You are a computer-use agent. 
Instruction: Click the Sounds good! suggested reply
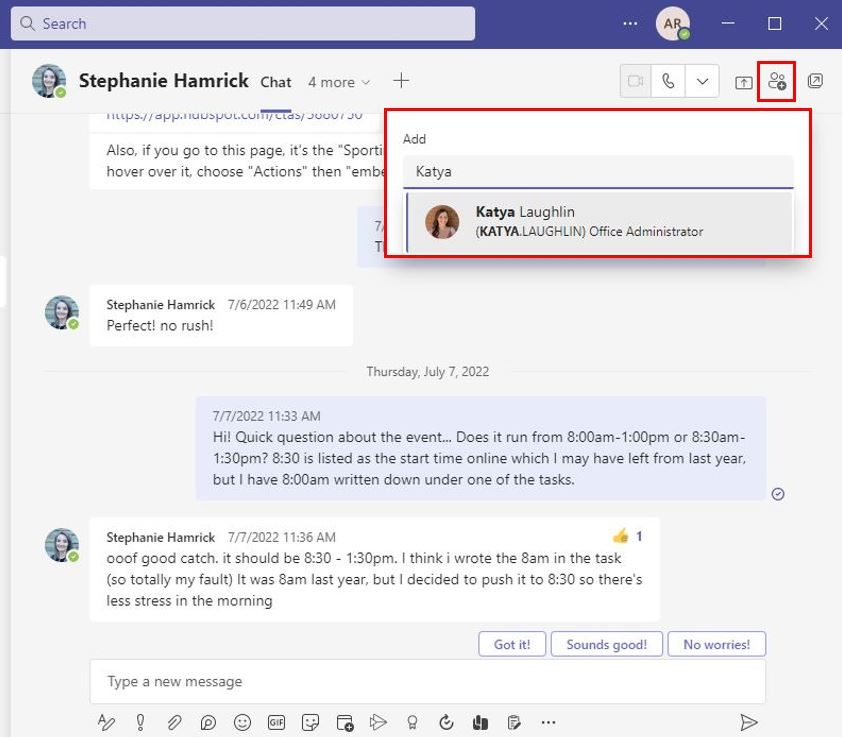pos(606,644)
